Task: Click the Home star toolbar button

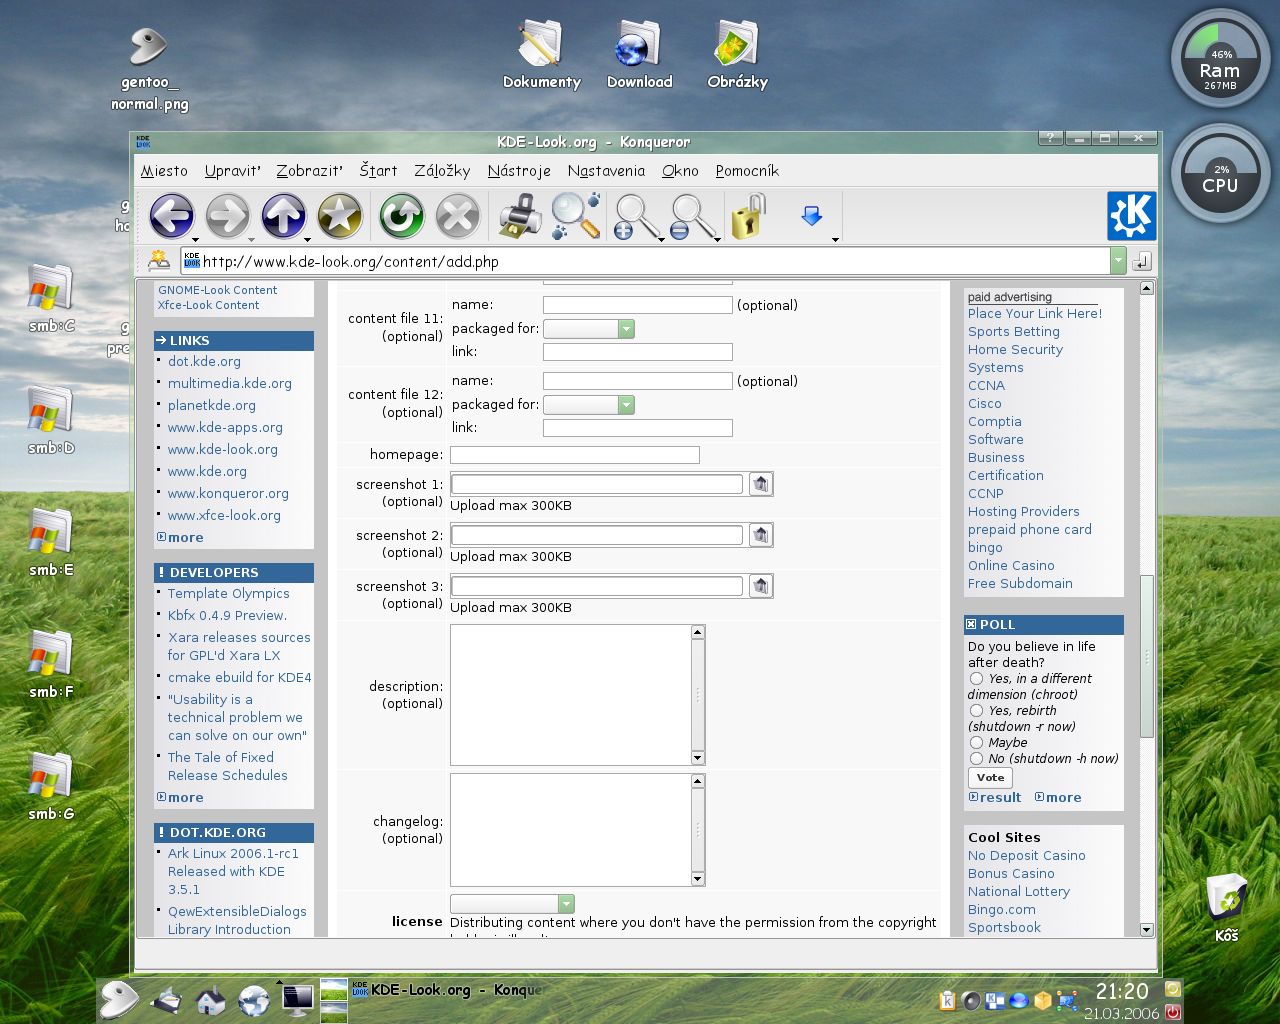Action: [339, 216]
